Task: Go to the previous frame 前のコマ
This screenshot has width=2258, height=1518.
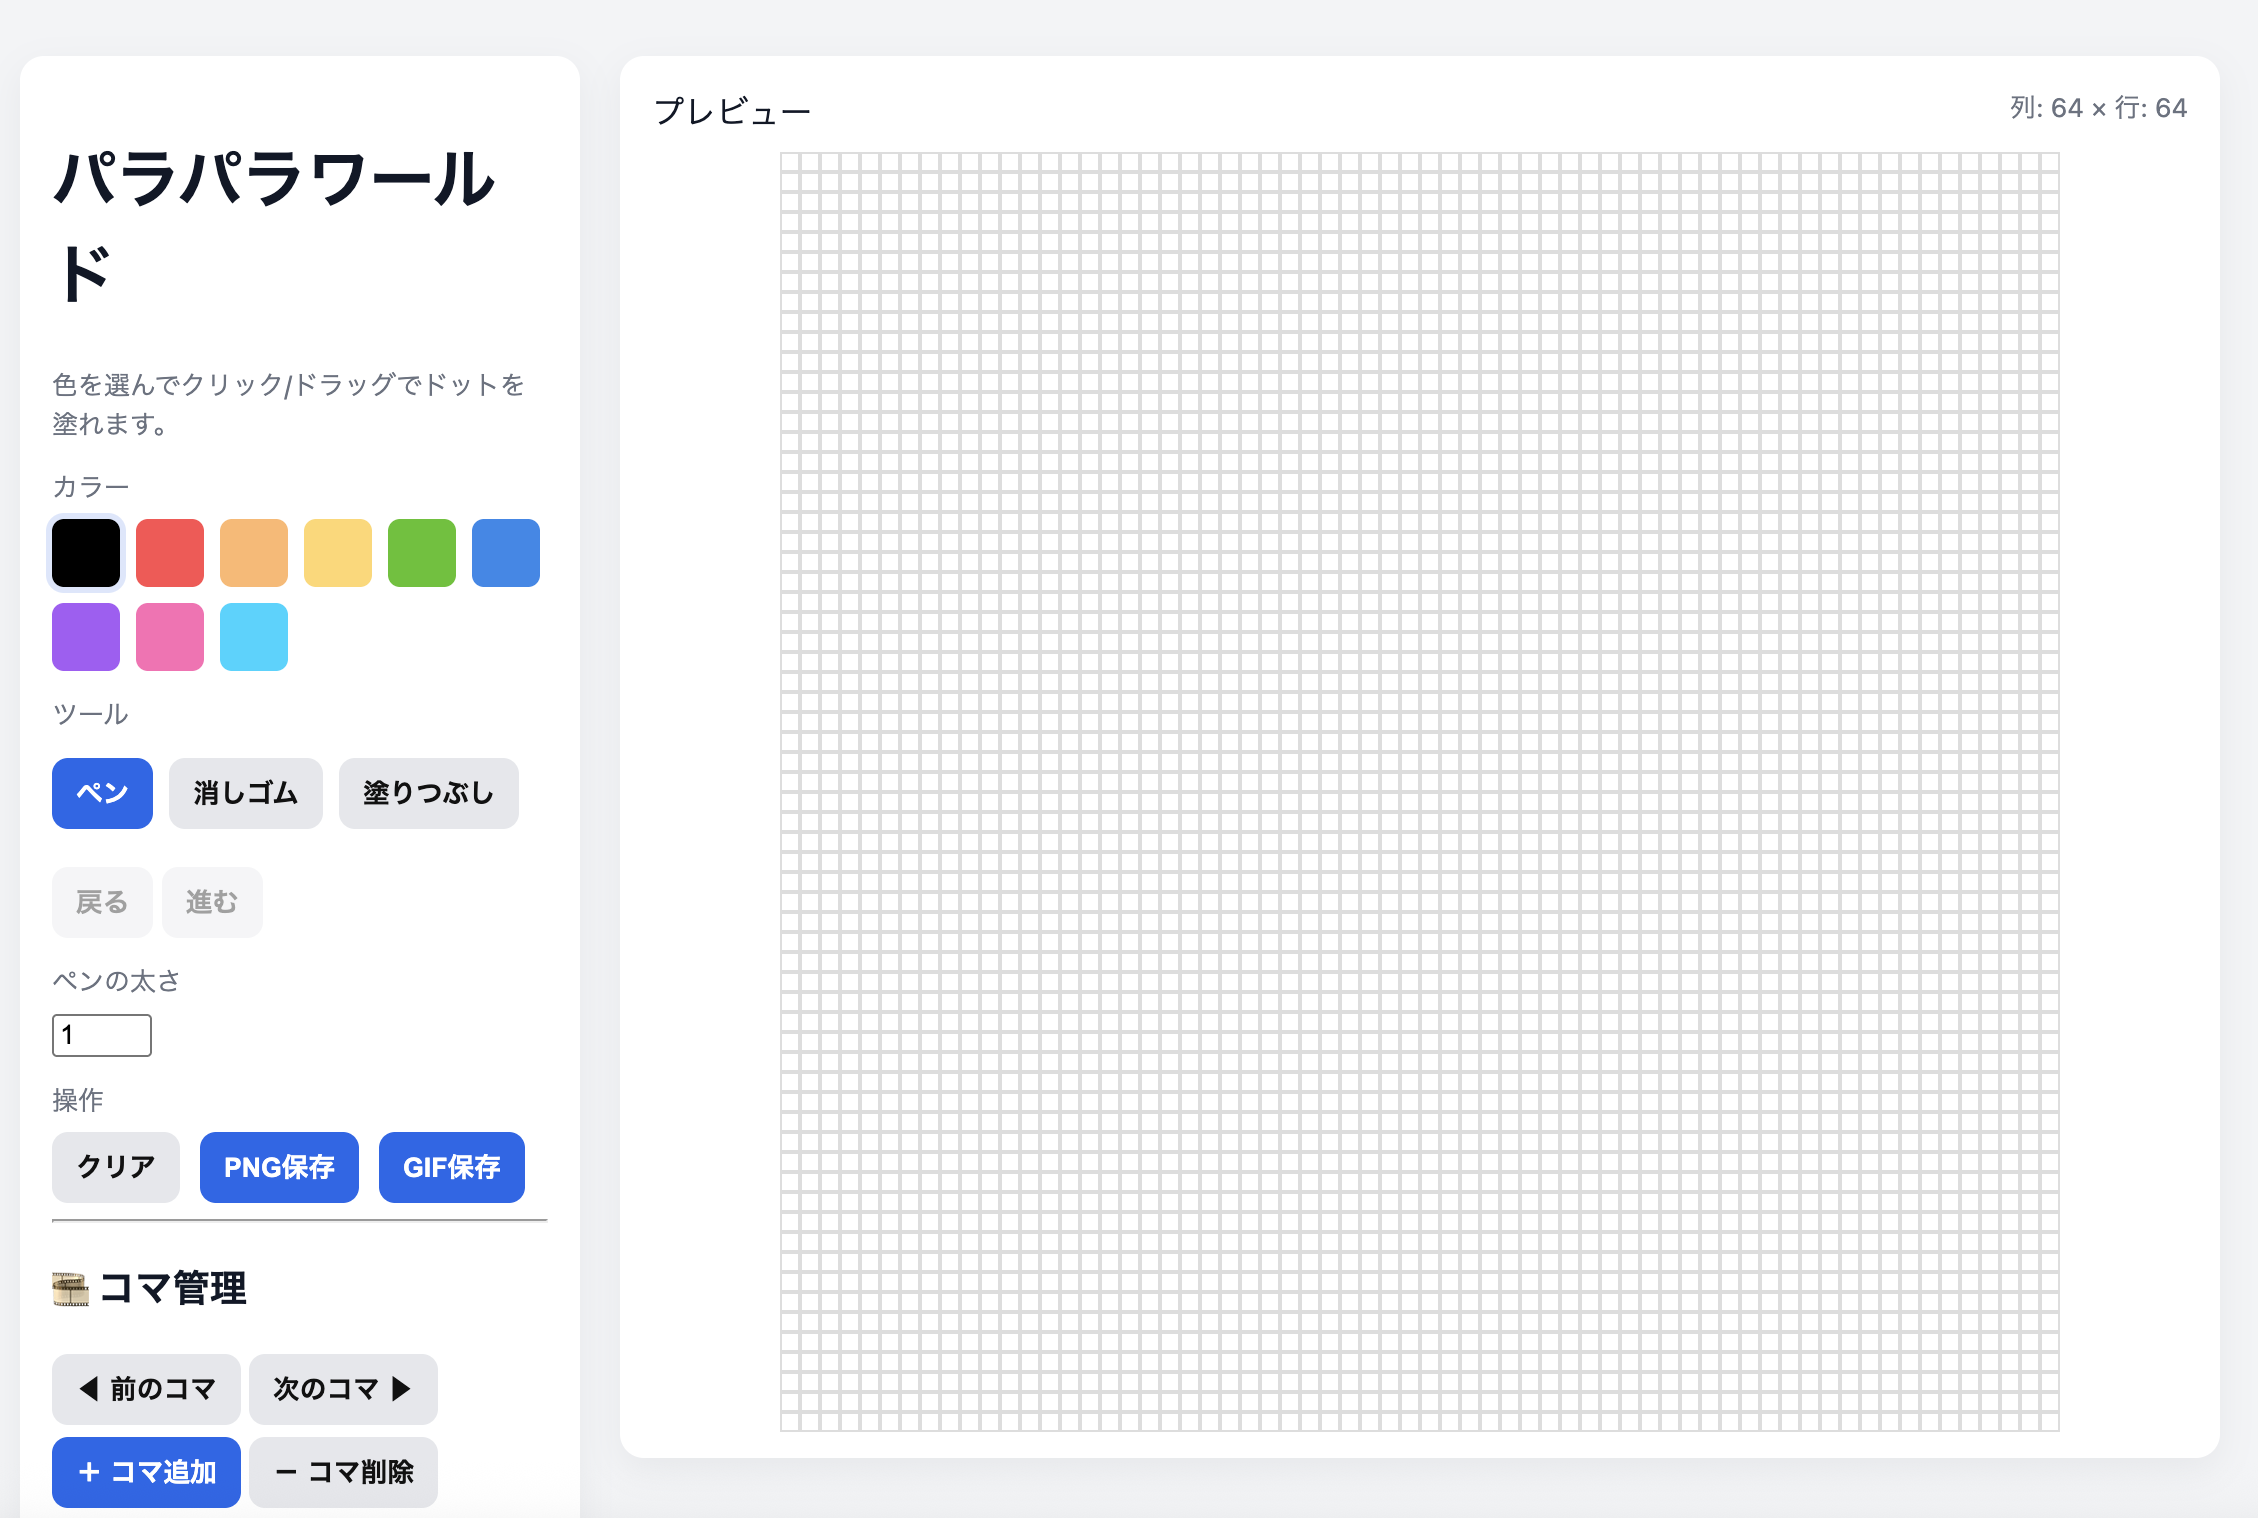Action: coord(146,1389)
